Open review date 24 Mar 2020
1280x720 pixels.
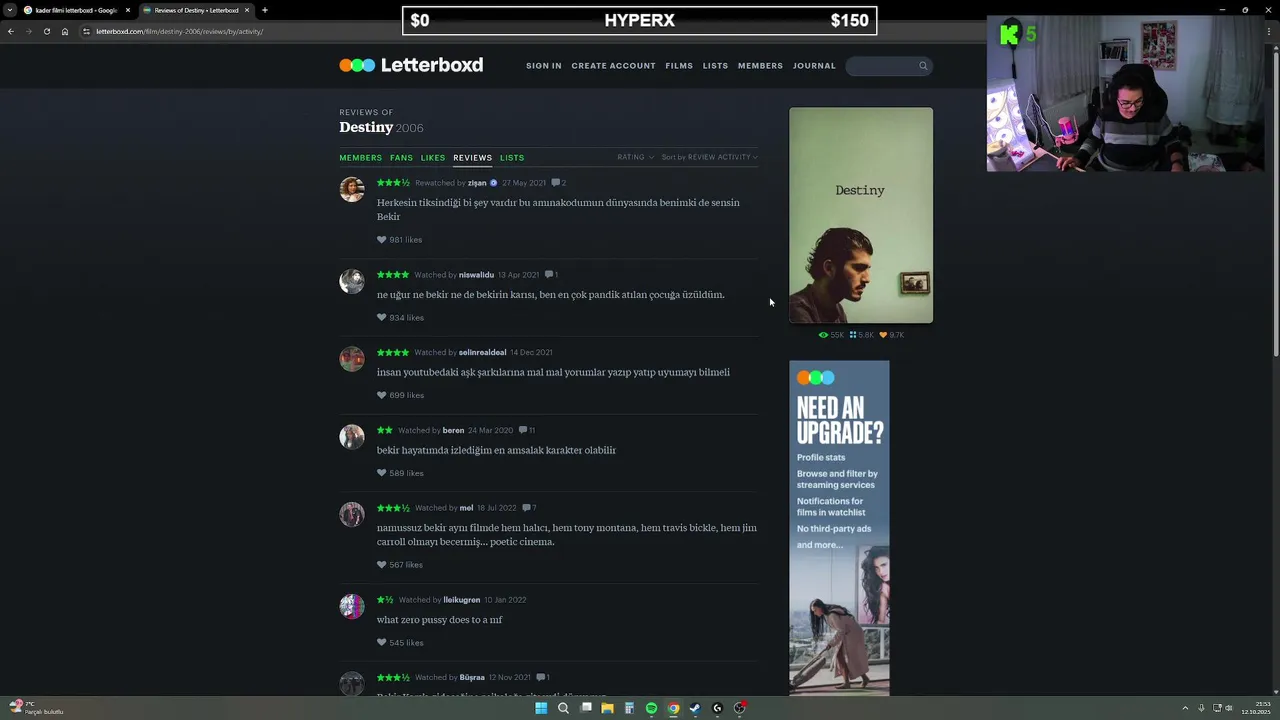pyautogui.click(x=490, y=430)
